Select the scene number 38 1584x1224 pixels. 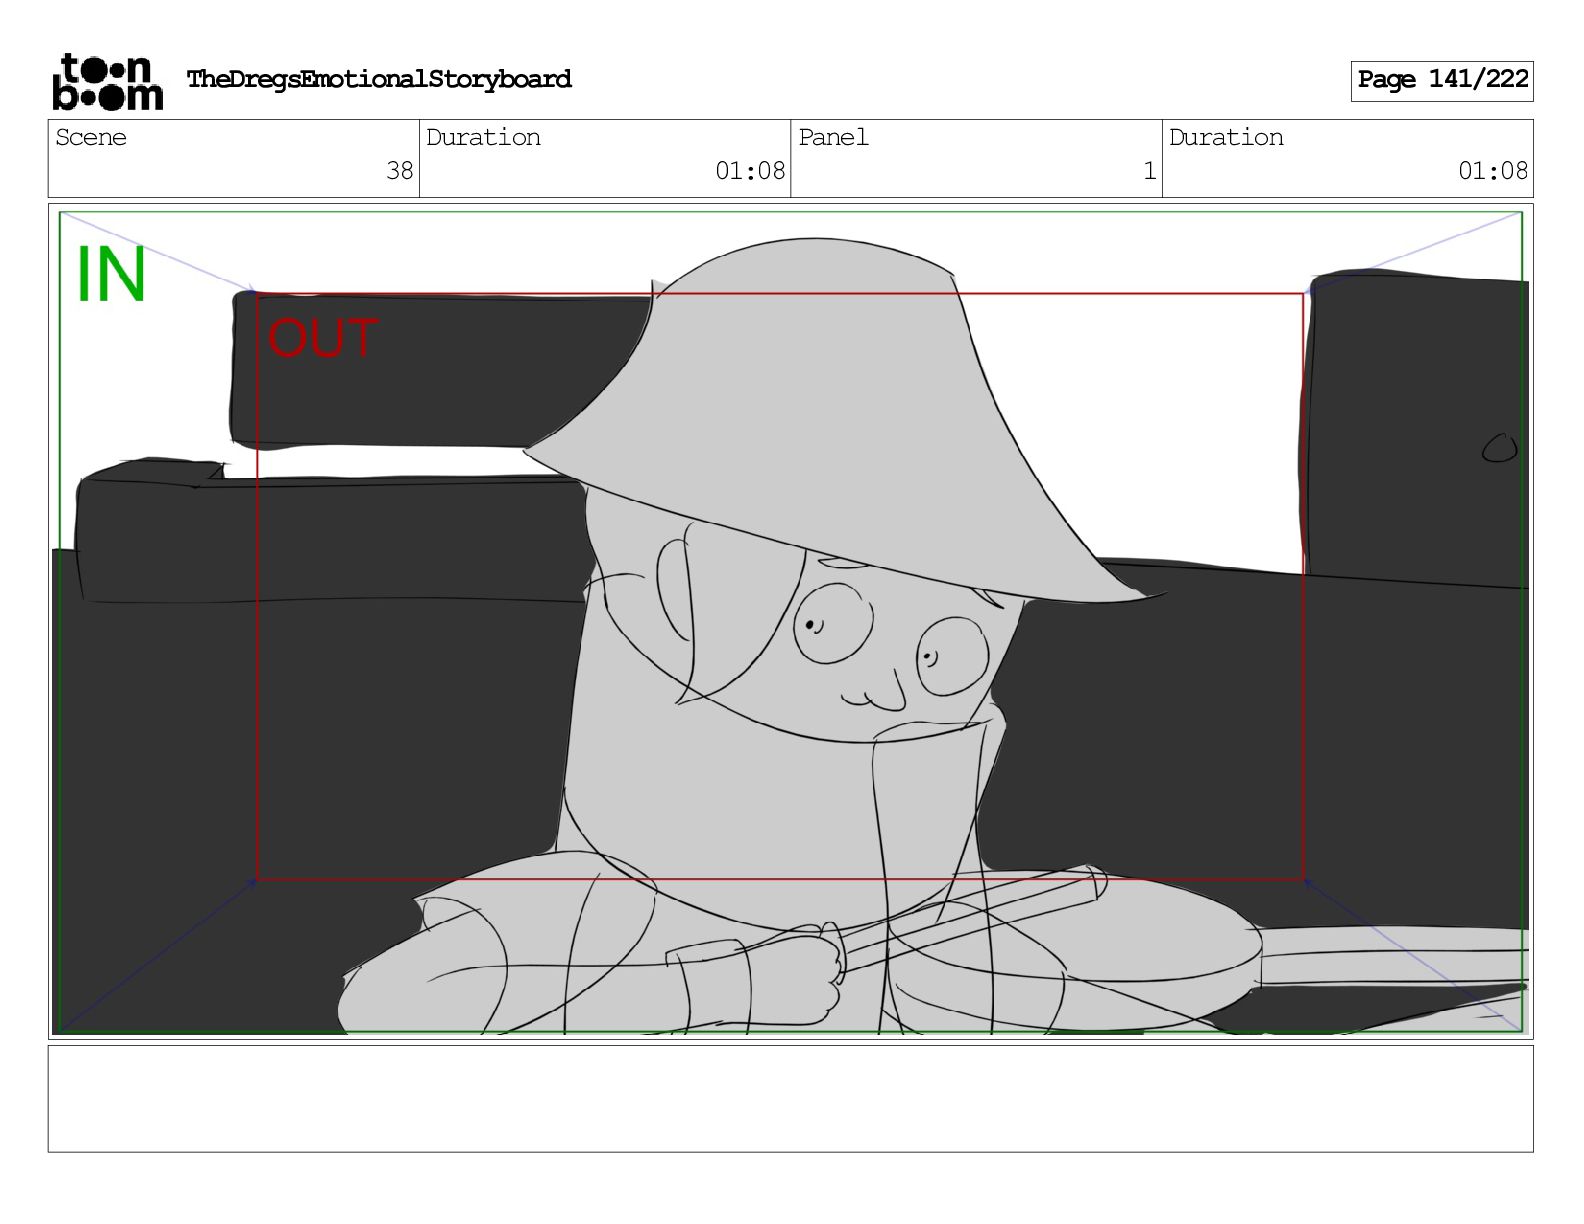(x=400, y=171)
